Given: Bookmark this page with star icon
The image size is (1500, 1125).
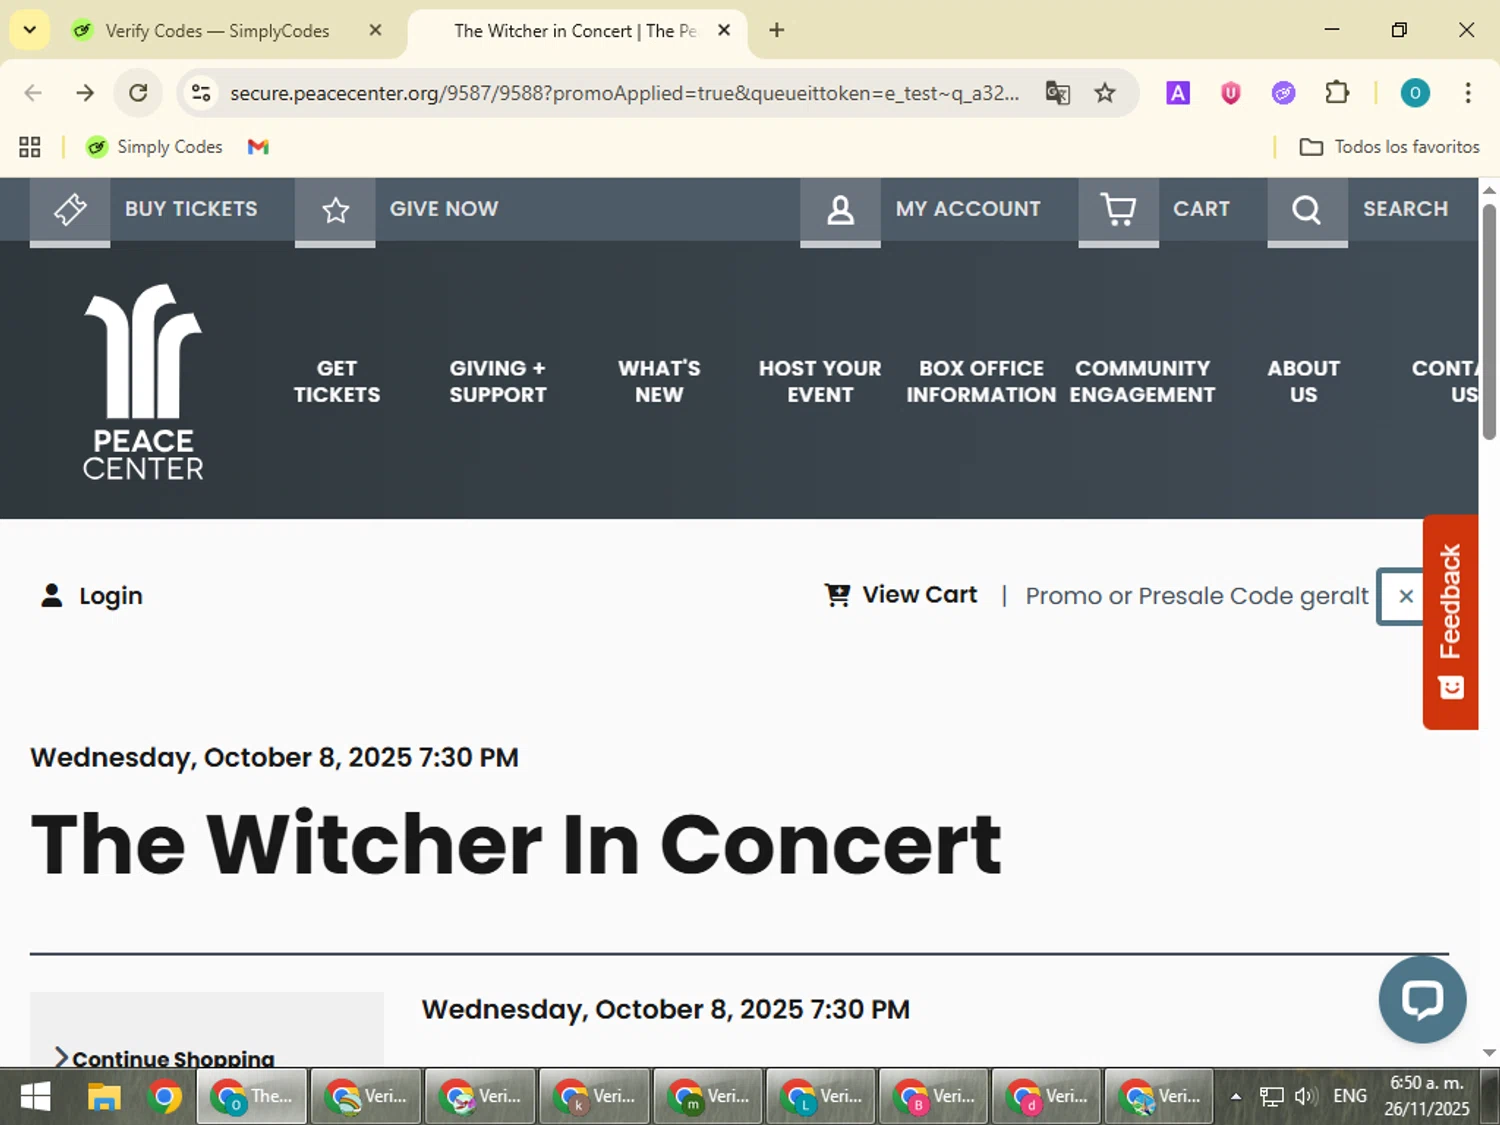Looking at the screenshot, I should point(1105,93).
